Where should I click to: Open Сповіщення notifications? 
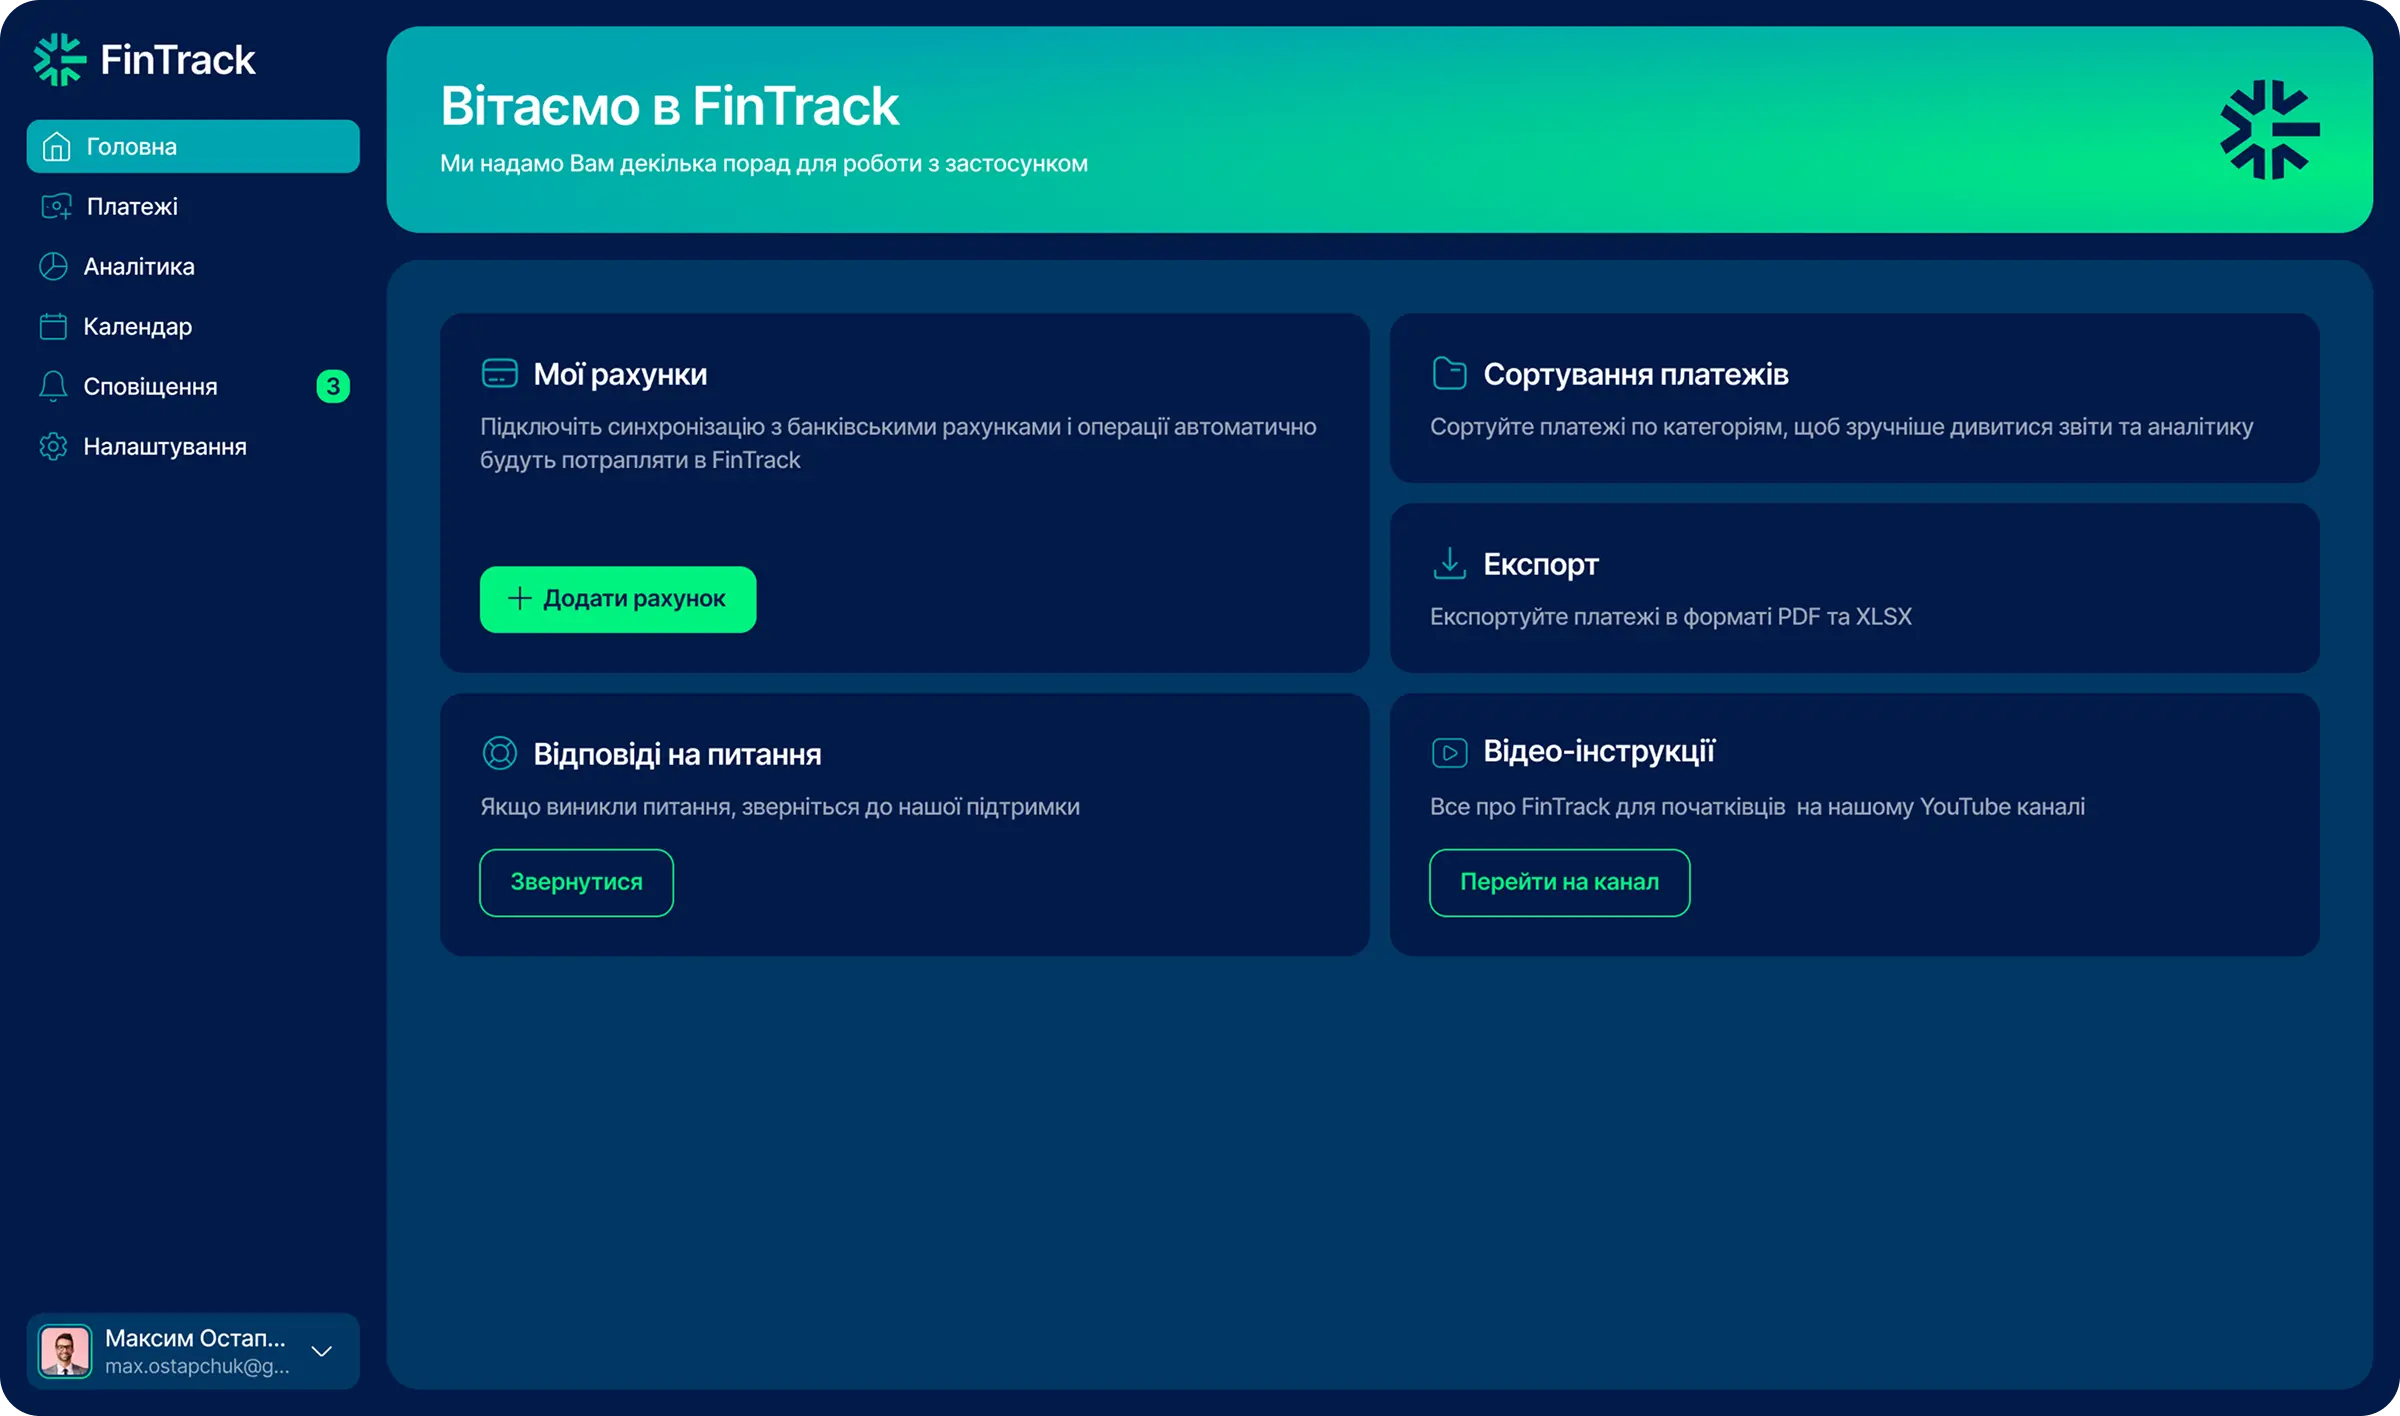pos(193,386)
